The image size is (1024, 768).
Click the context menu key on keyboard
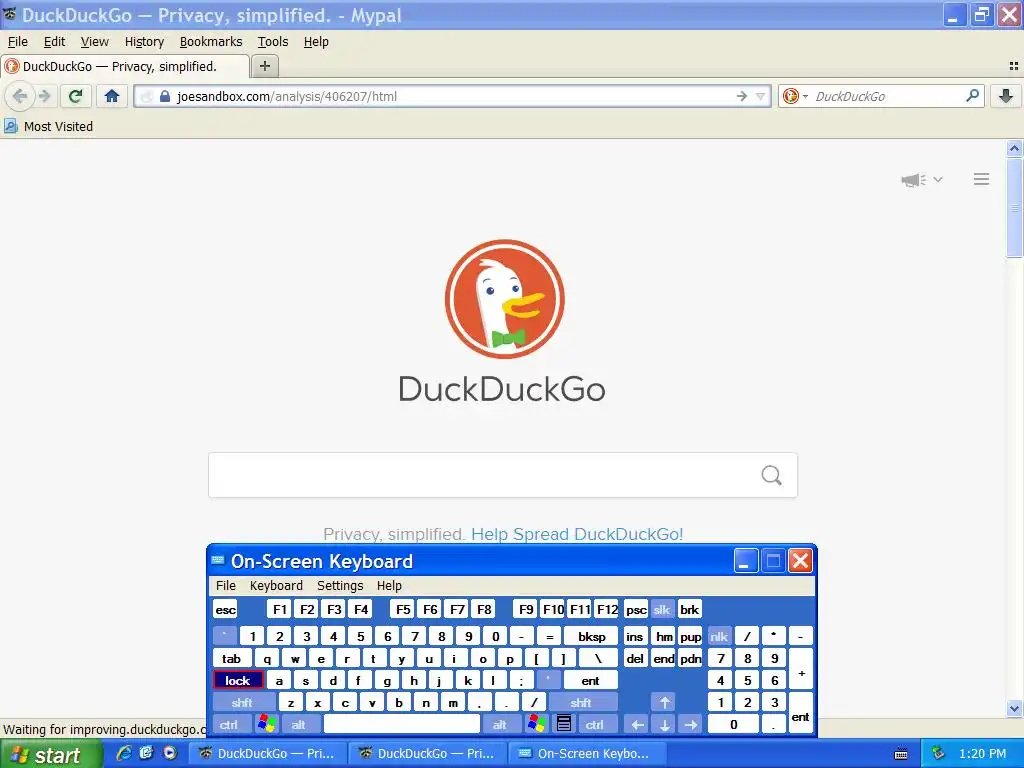pos(564,725)
